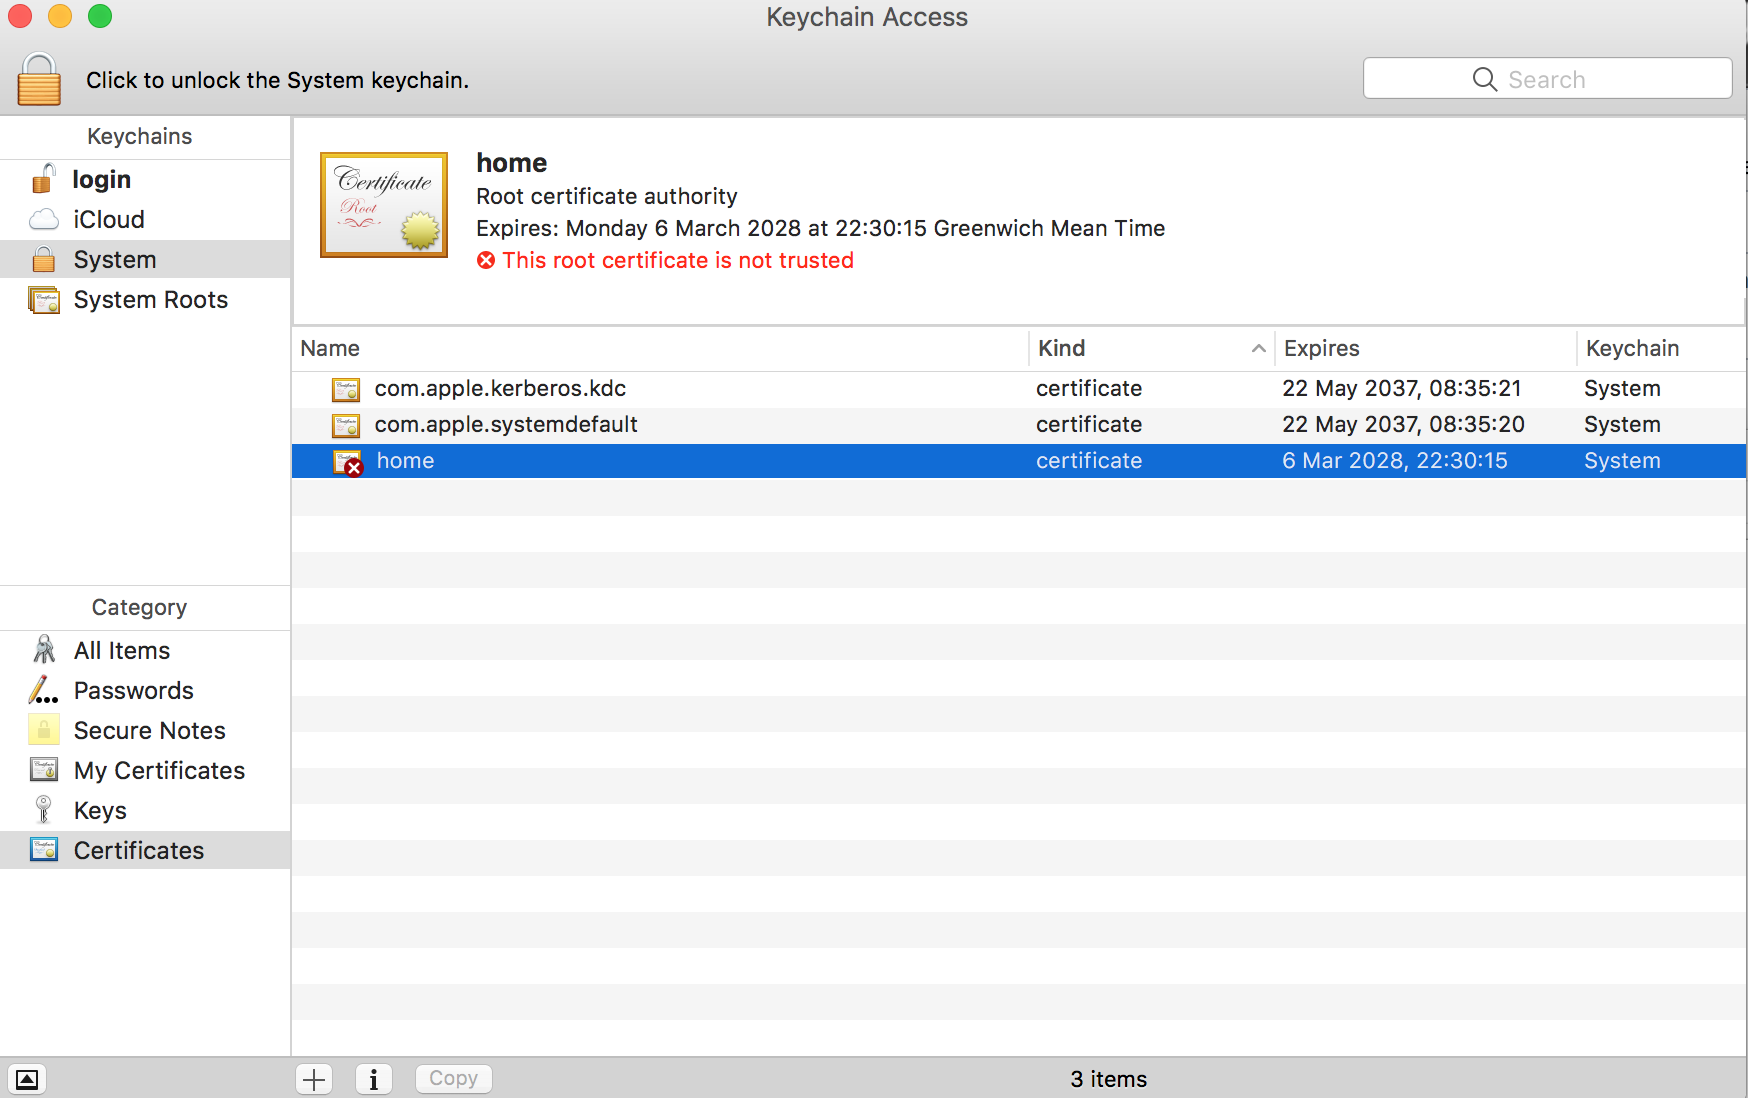Screen dimensions: 1748x1098
Task: Click the Keychain column header
Action: (x=1633, y=348)
